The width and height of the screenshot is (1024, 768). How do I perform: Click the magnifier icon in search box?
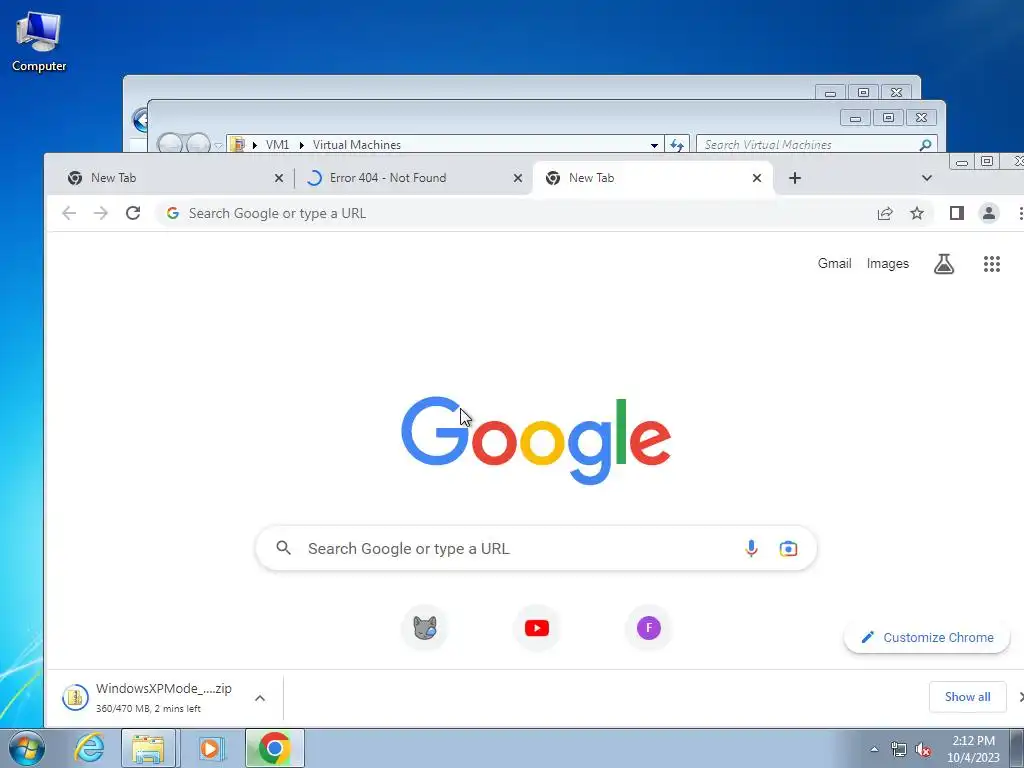(283, 548)
